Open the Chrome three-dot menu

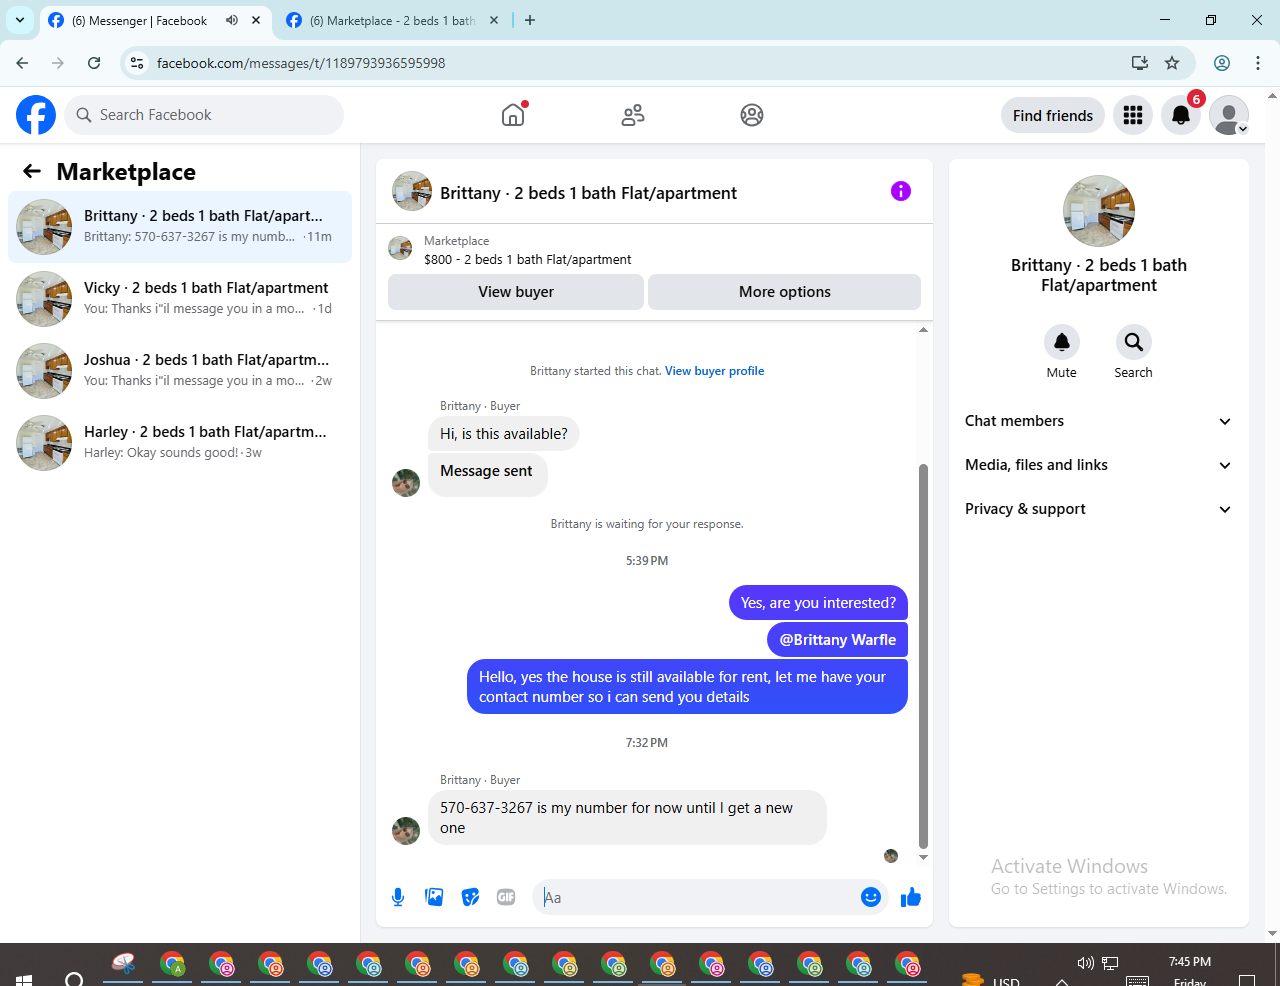click(1258, 63)
